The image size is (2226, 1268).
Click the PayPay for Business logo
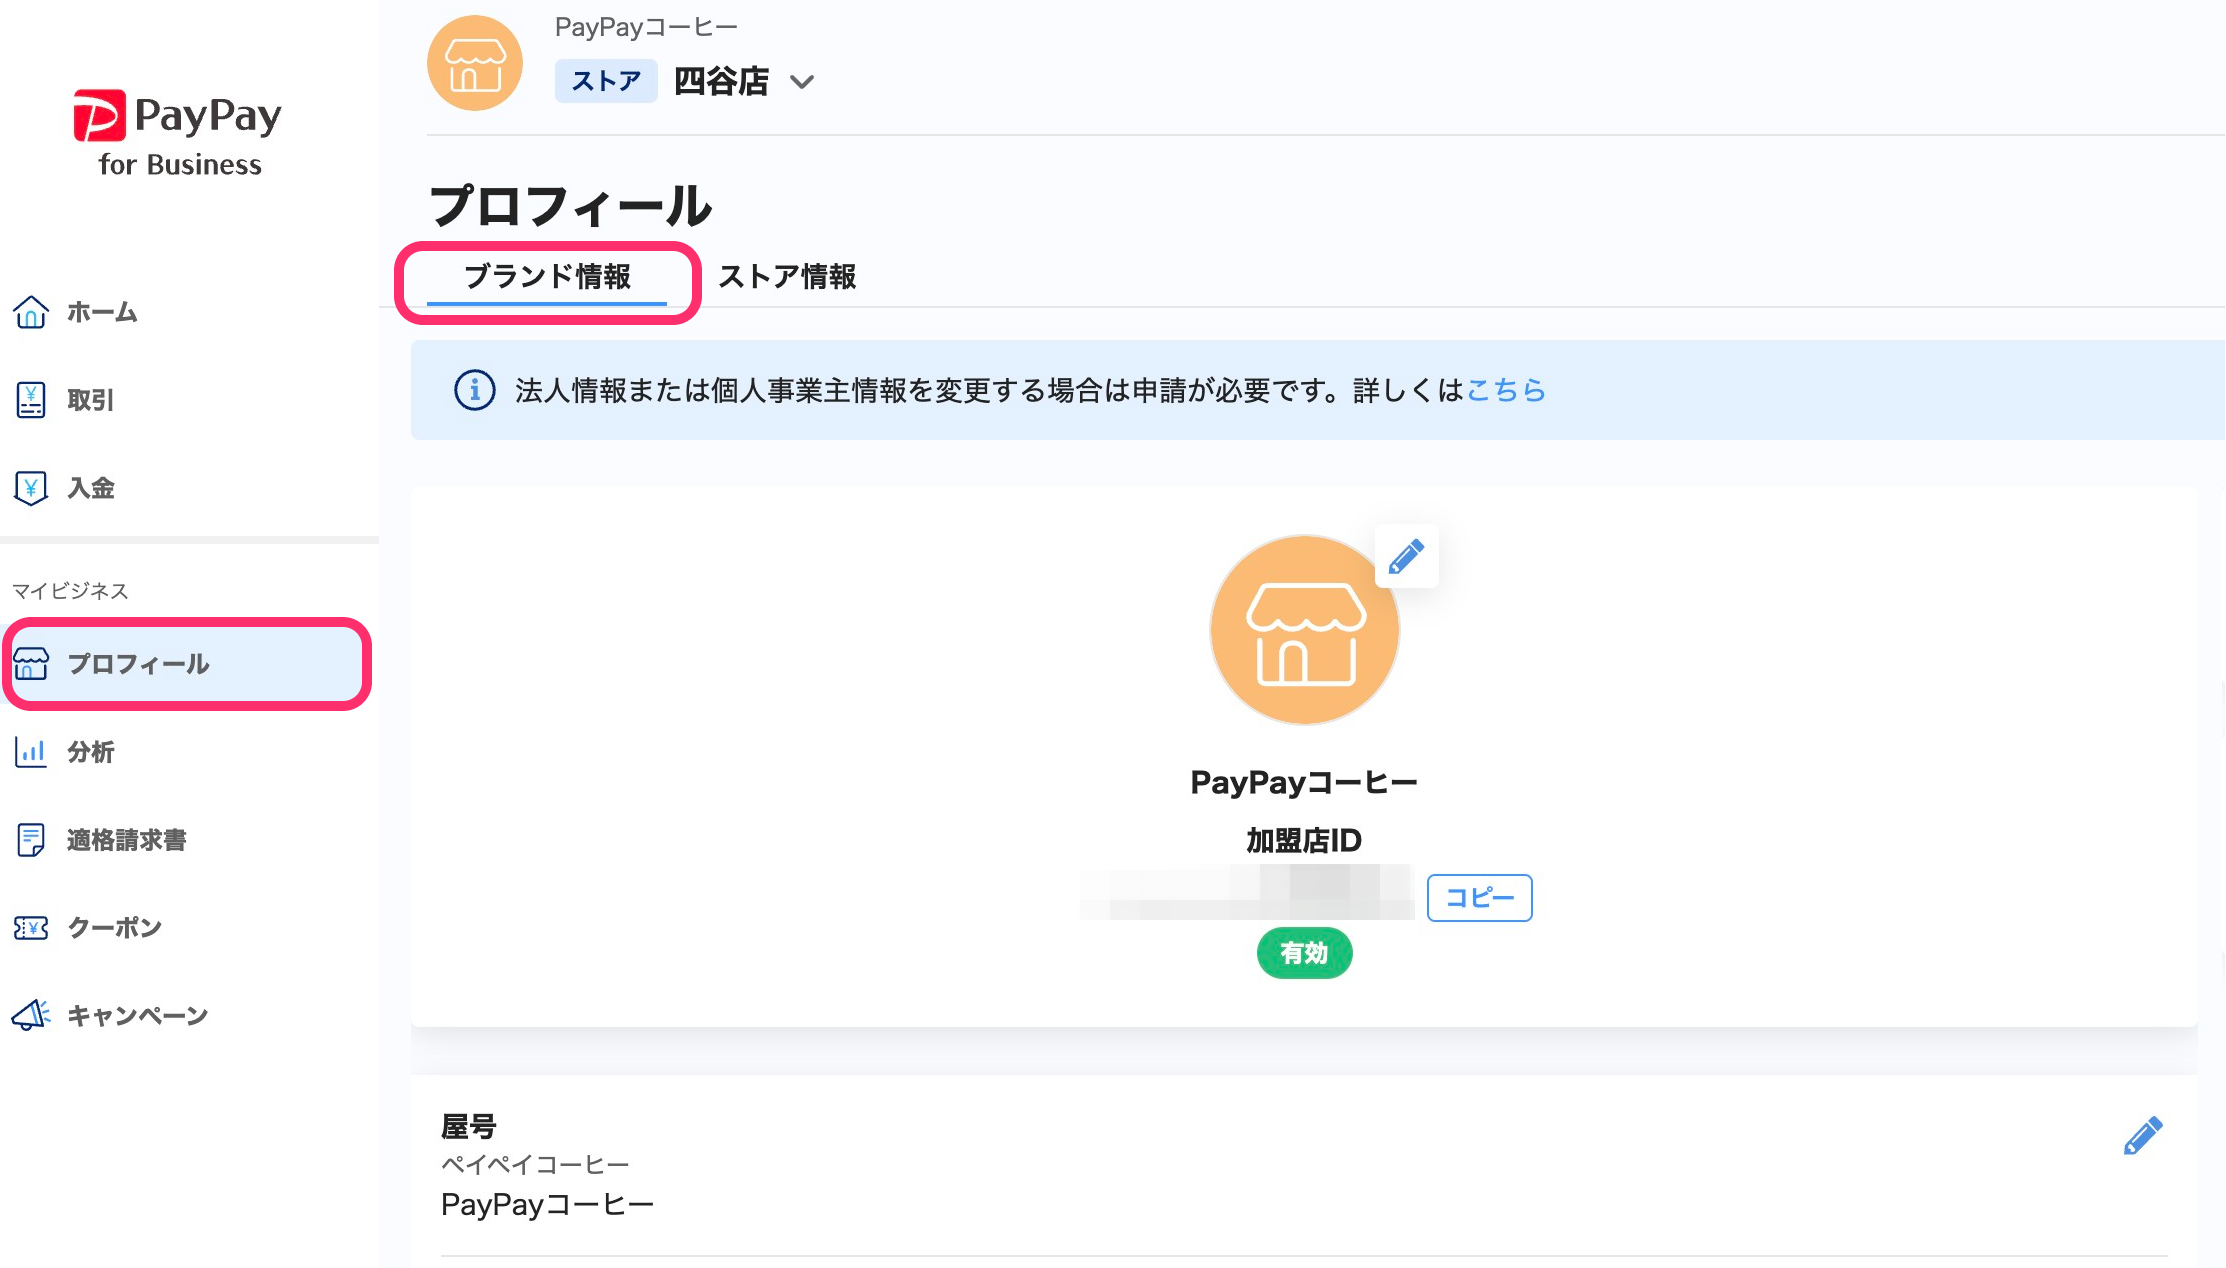pos(179,135)
